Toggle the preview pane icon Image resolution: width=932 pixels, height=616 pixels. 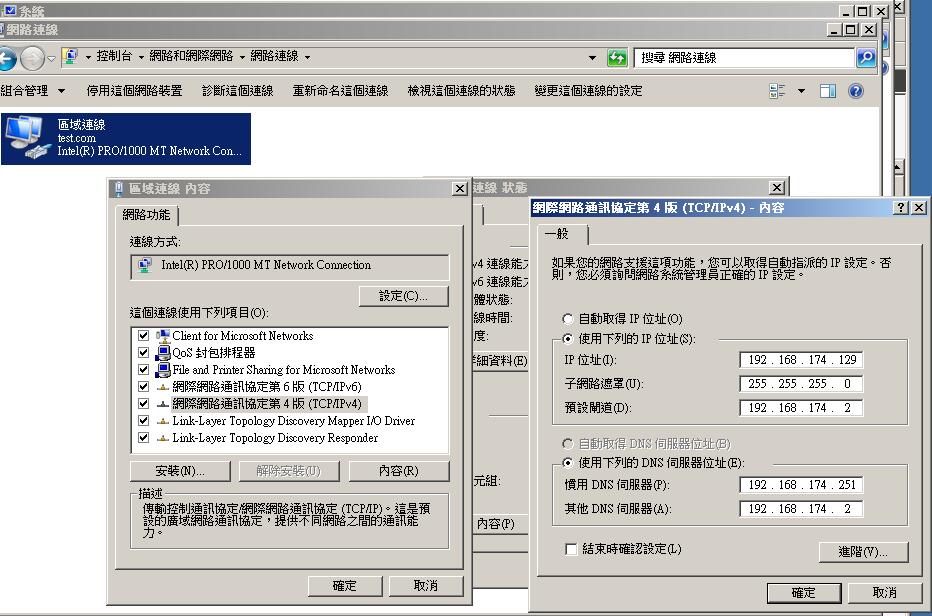[828, 91]
